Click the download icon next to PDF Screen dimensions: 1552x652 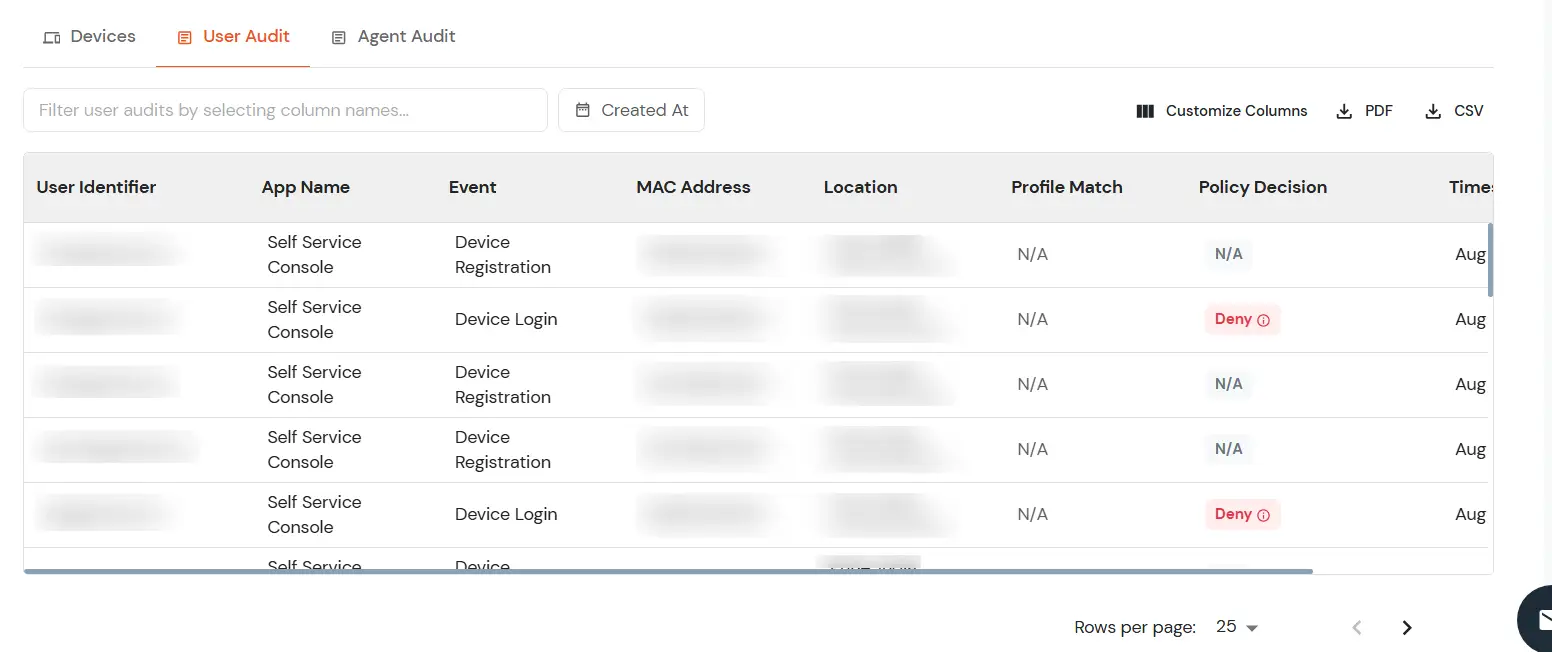[1345, 111]
